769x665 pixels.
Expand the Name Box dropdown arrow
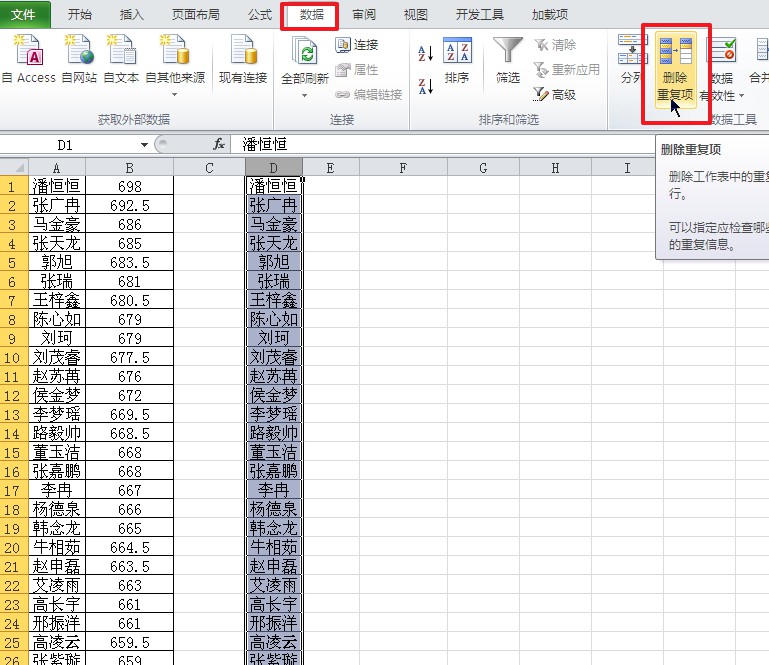(144, 145)
